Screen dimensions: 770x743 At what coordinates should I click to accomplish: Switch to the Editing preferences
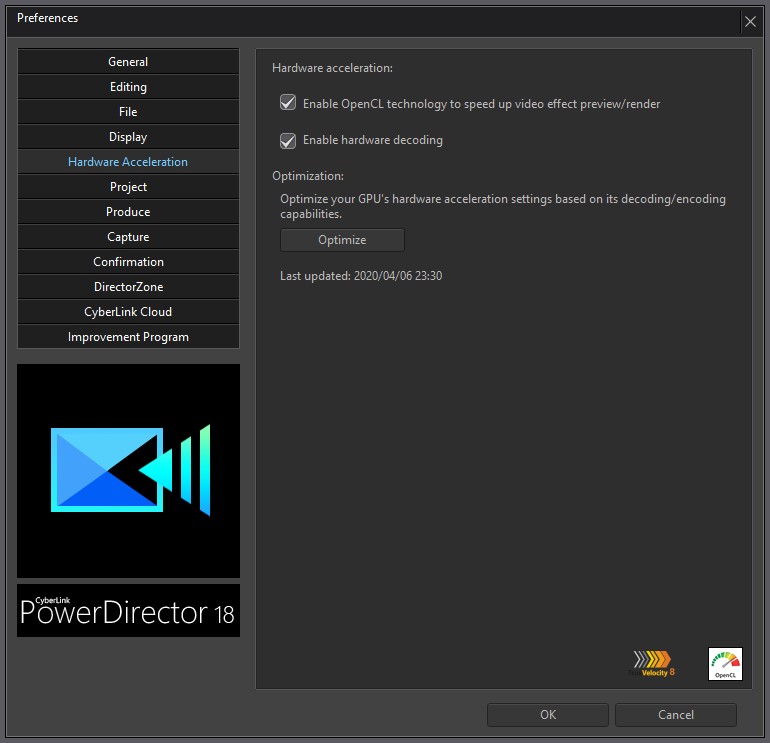[128, 87]
